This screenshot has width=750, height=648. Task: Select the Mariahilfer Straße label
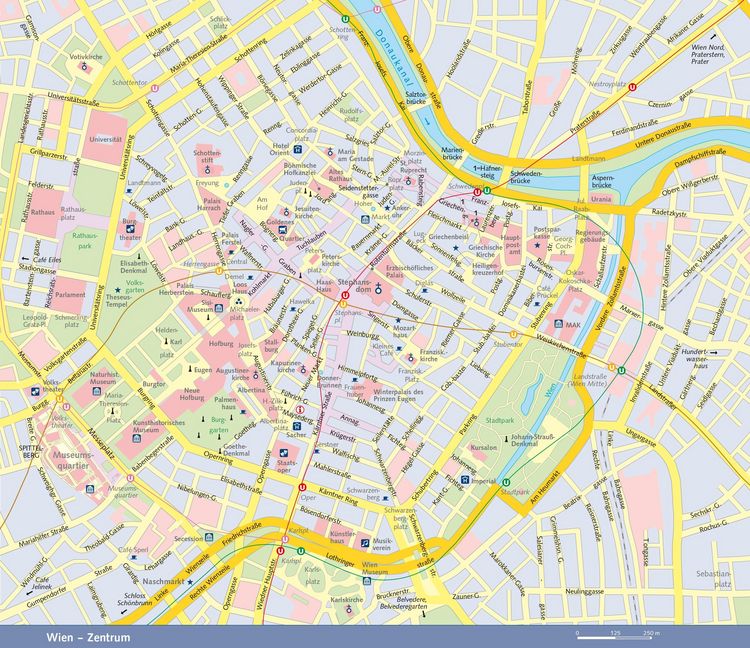(44, 537)
